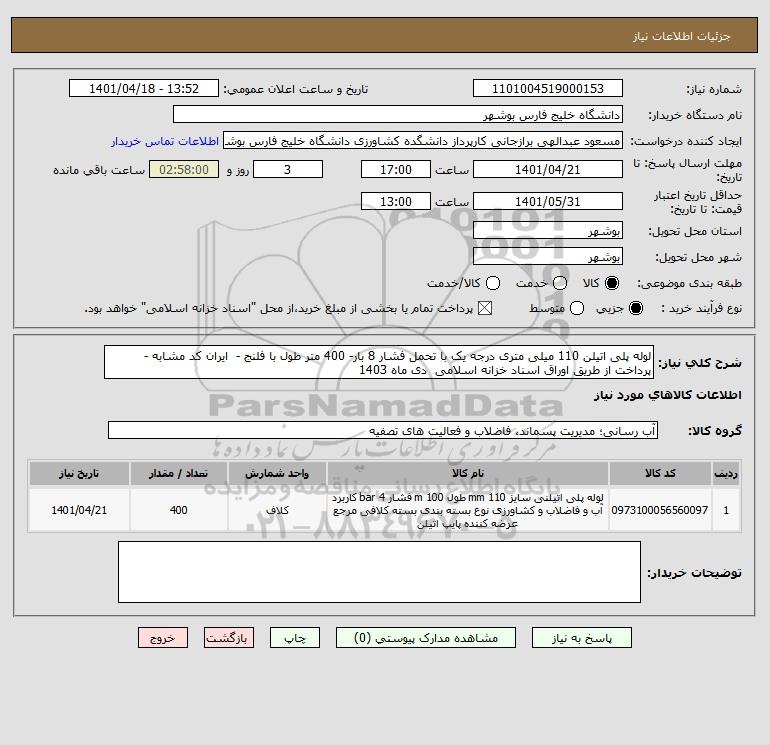Image resolution: width=770 pixels, height=745 pixels.
Task: Click the تاریخ نیاز column header
Action: click(x=79, y=473)
